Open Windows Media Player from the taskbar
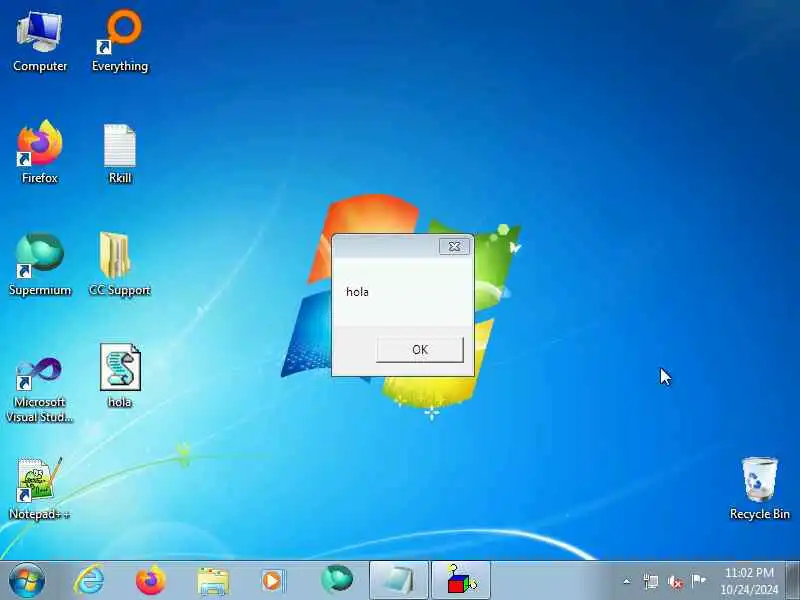This screenshot has height=600, width=800. tap(274, 581)
